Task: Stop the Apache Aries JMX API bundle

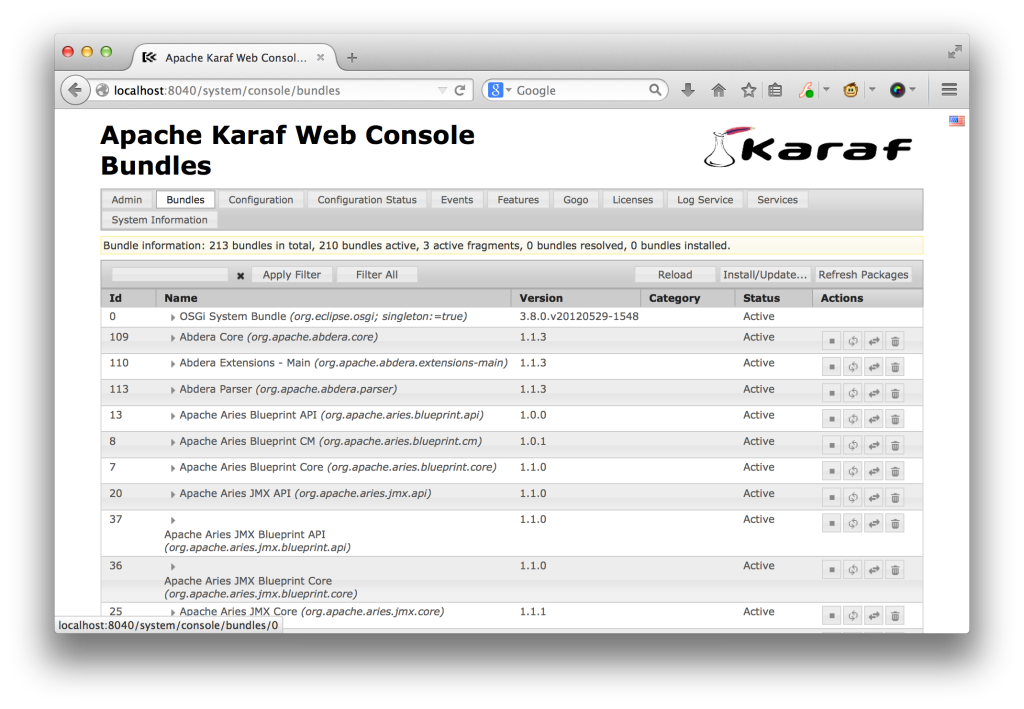Action: [832, 496]
